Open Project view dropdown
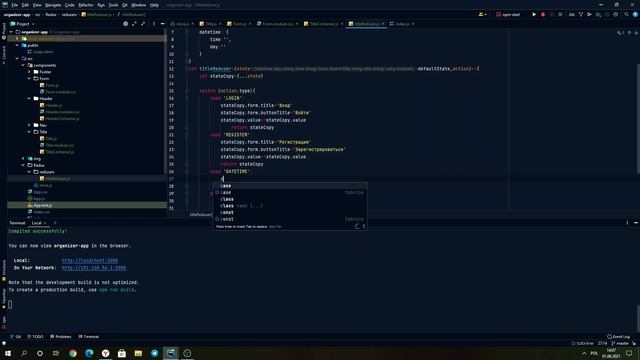 (x=23, y=24)
